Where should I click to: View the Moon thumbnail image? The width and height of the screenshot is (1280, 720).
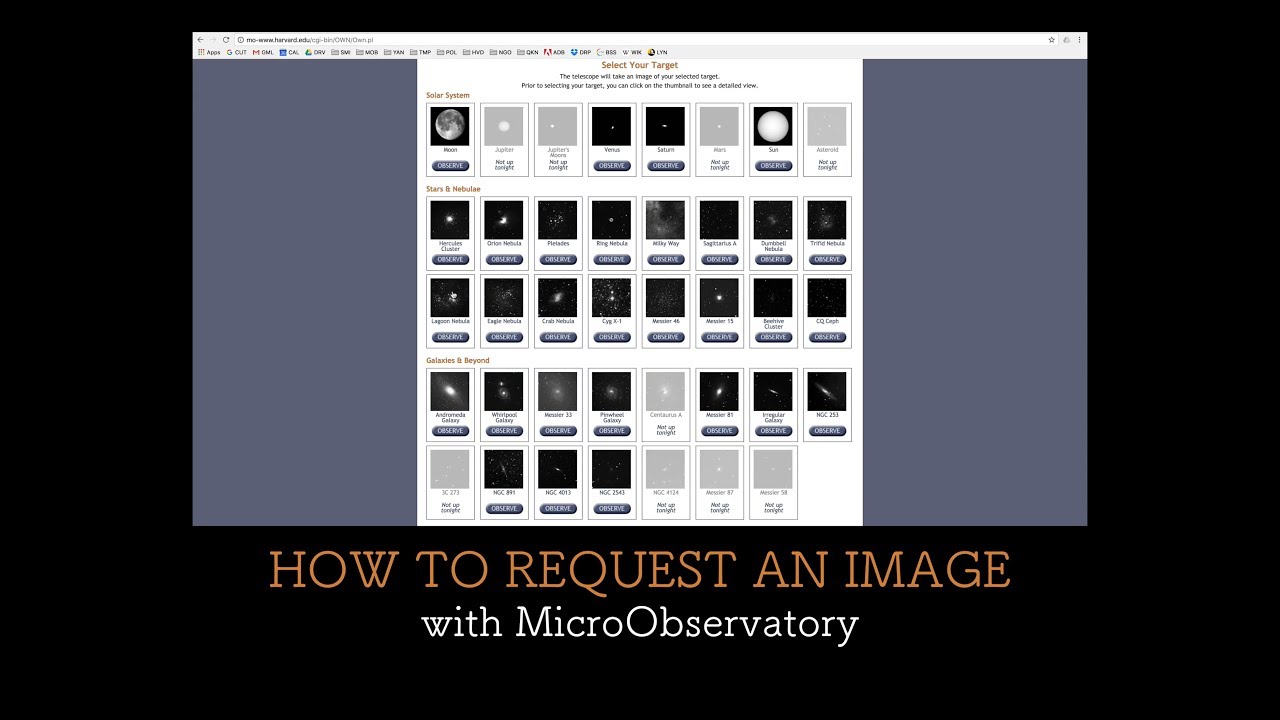[450, 126]
